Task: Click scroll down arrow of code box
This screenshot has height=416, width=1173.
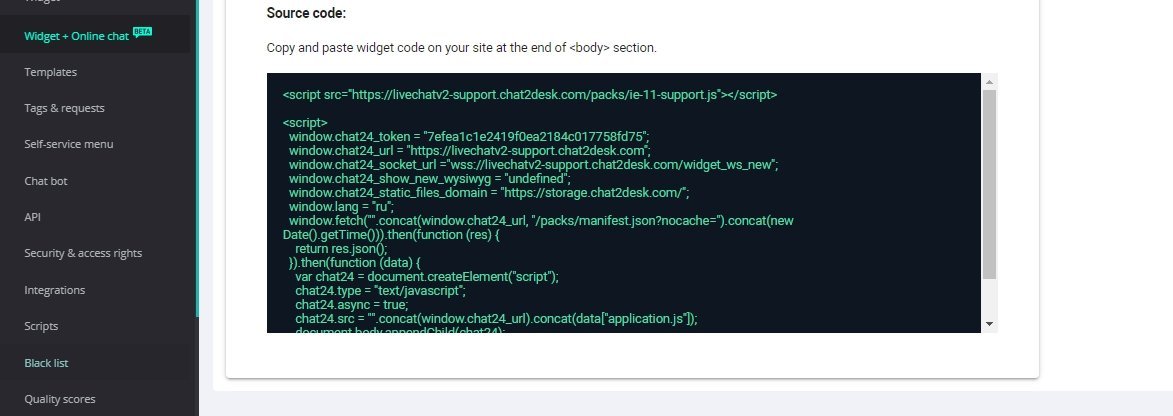Action: [989, 324]
